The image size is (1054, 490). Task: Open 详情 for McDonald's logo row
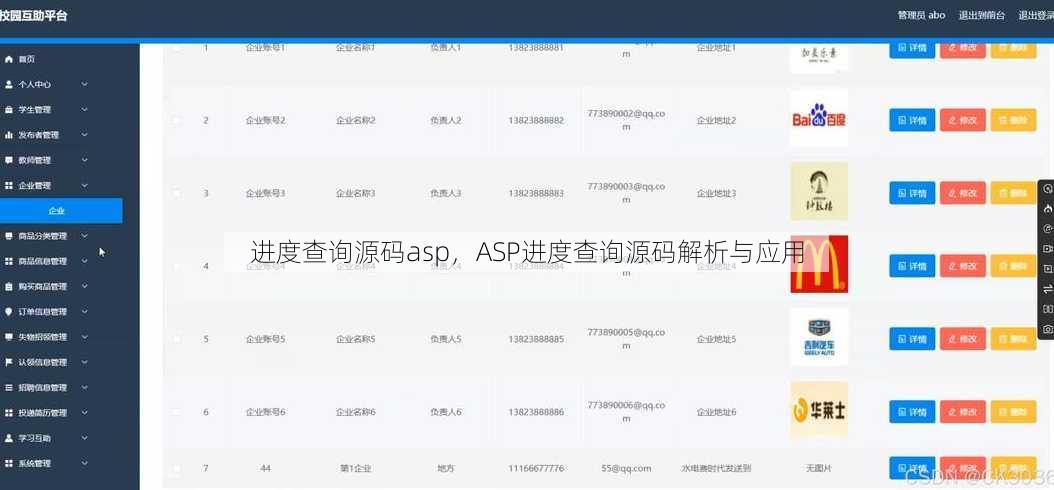912,266
